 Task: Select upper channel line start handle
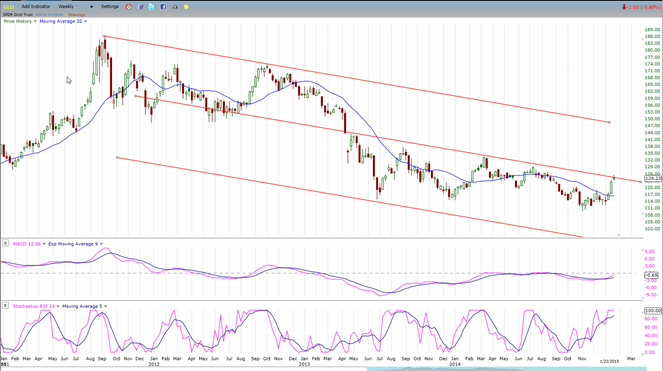click(x=104, y=36)
